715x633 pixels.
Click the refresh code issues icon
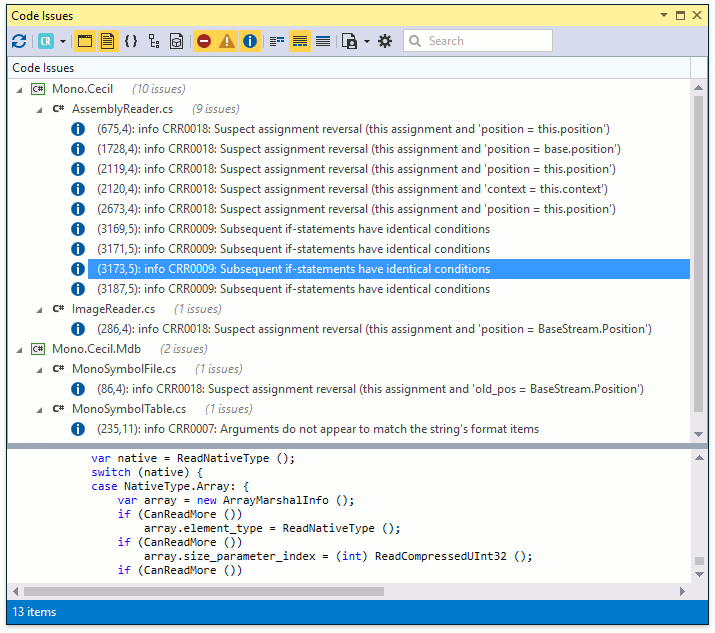click(19, 41)
